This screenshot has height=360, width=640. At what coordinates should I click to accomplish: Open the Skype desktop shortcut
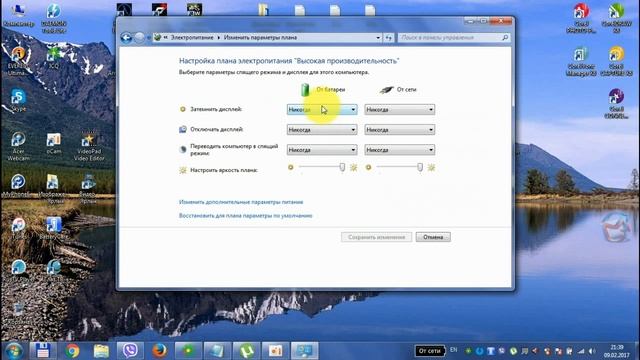pyautogui.click(x=18, y=100)
